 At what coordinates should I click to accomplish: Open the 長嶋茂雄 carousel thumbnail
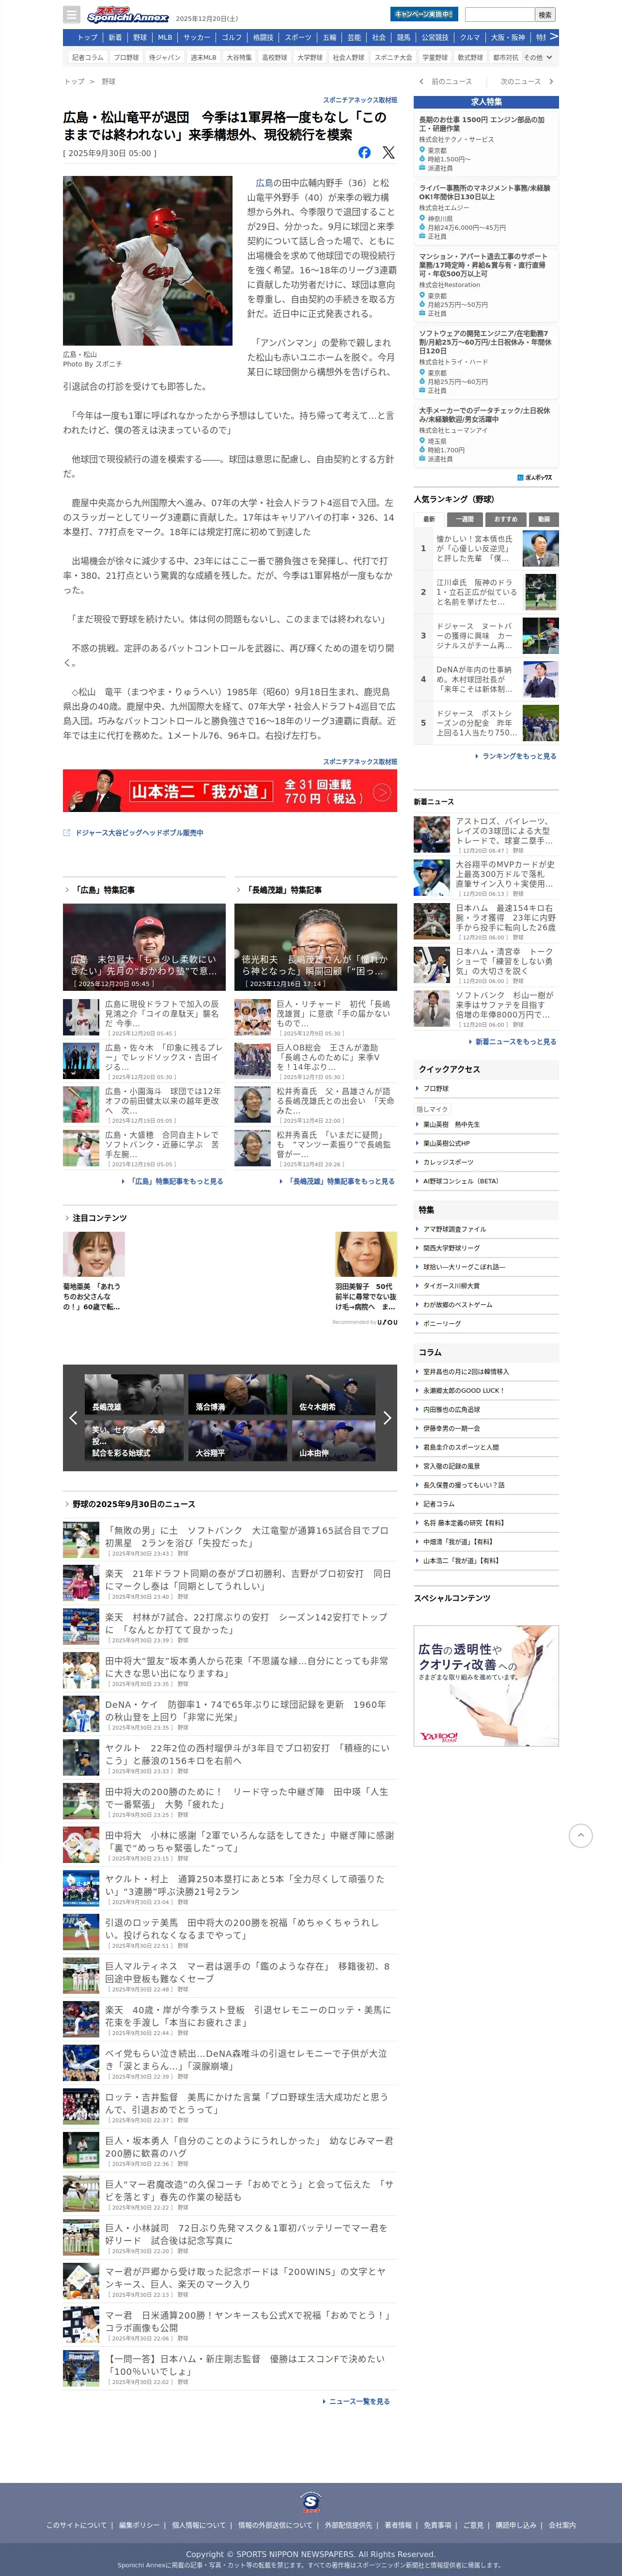(133, 1394)
